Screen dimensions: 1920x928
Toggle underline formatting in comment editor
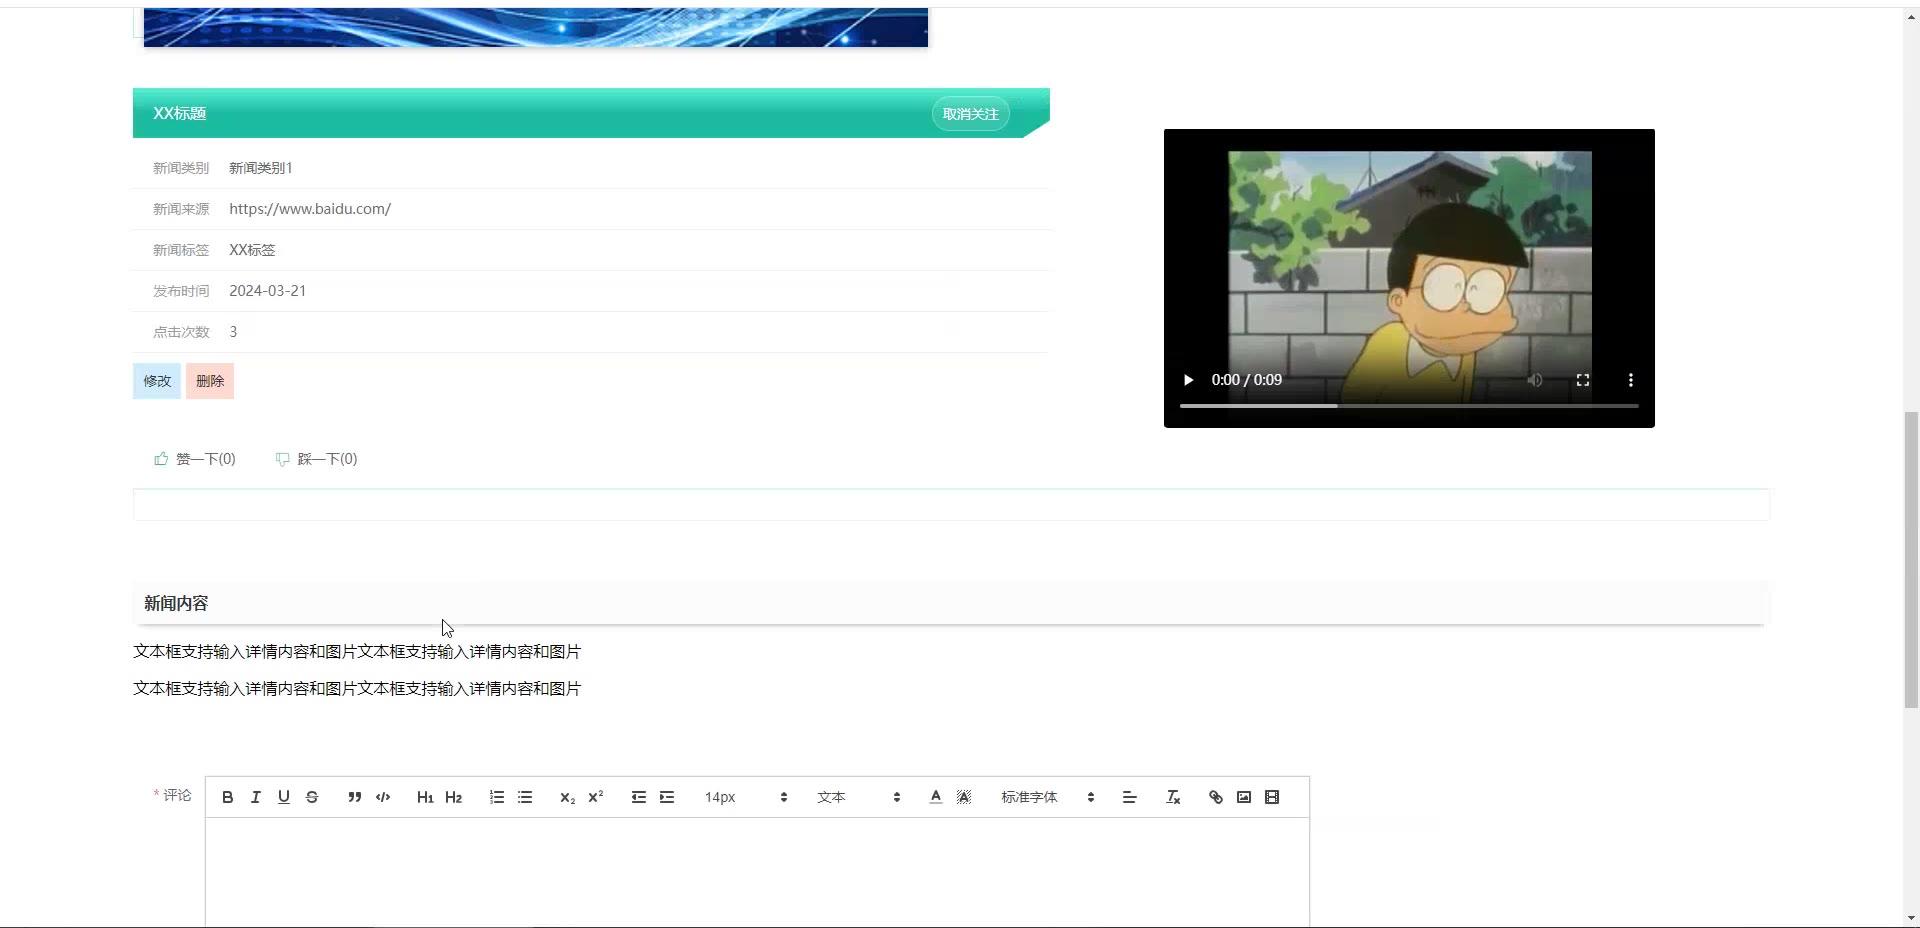[284, 797]
